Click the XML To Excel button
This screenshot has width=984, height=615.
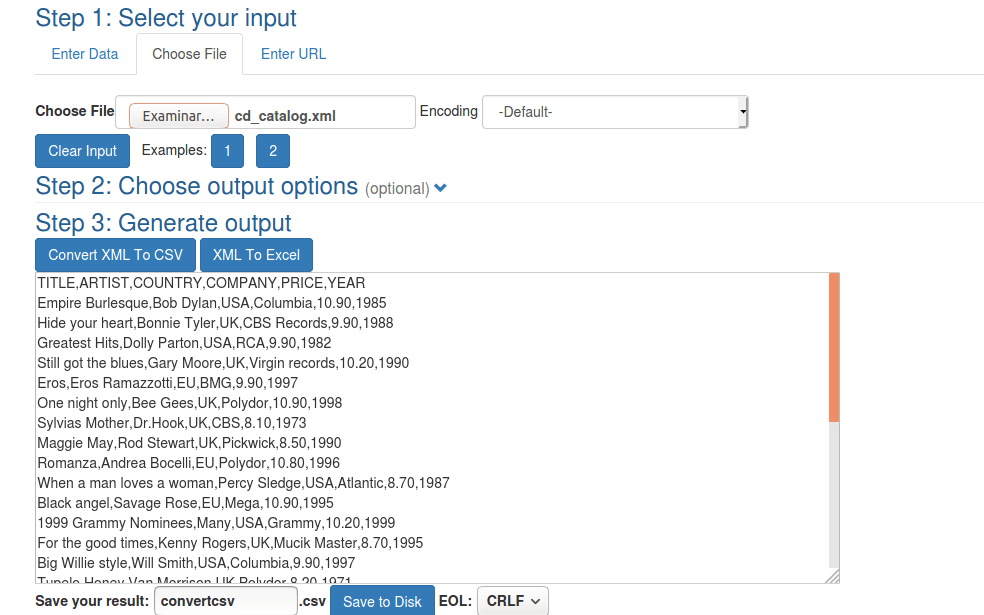click(256, 255)
